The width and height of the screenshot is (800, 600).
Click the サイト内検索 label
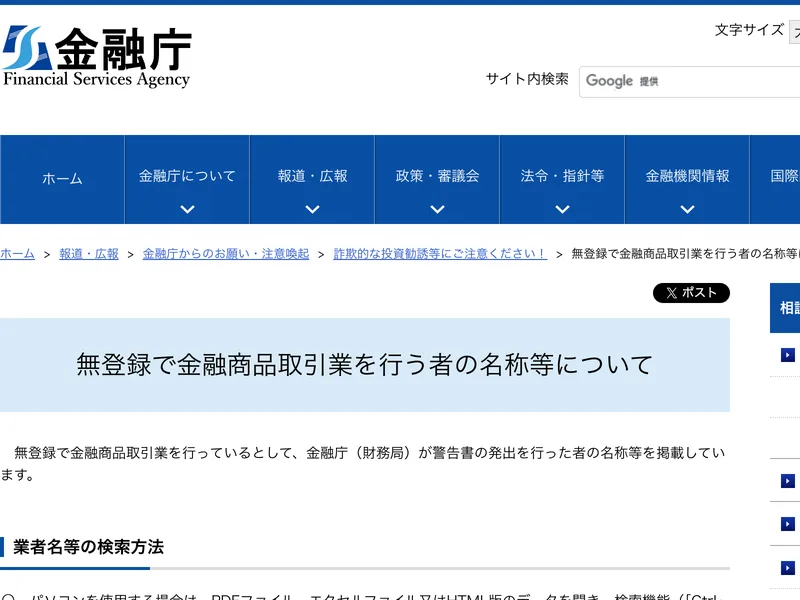pos(527,79)
